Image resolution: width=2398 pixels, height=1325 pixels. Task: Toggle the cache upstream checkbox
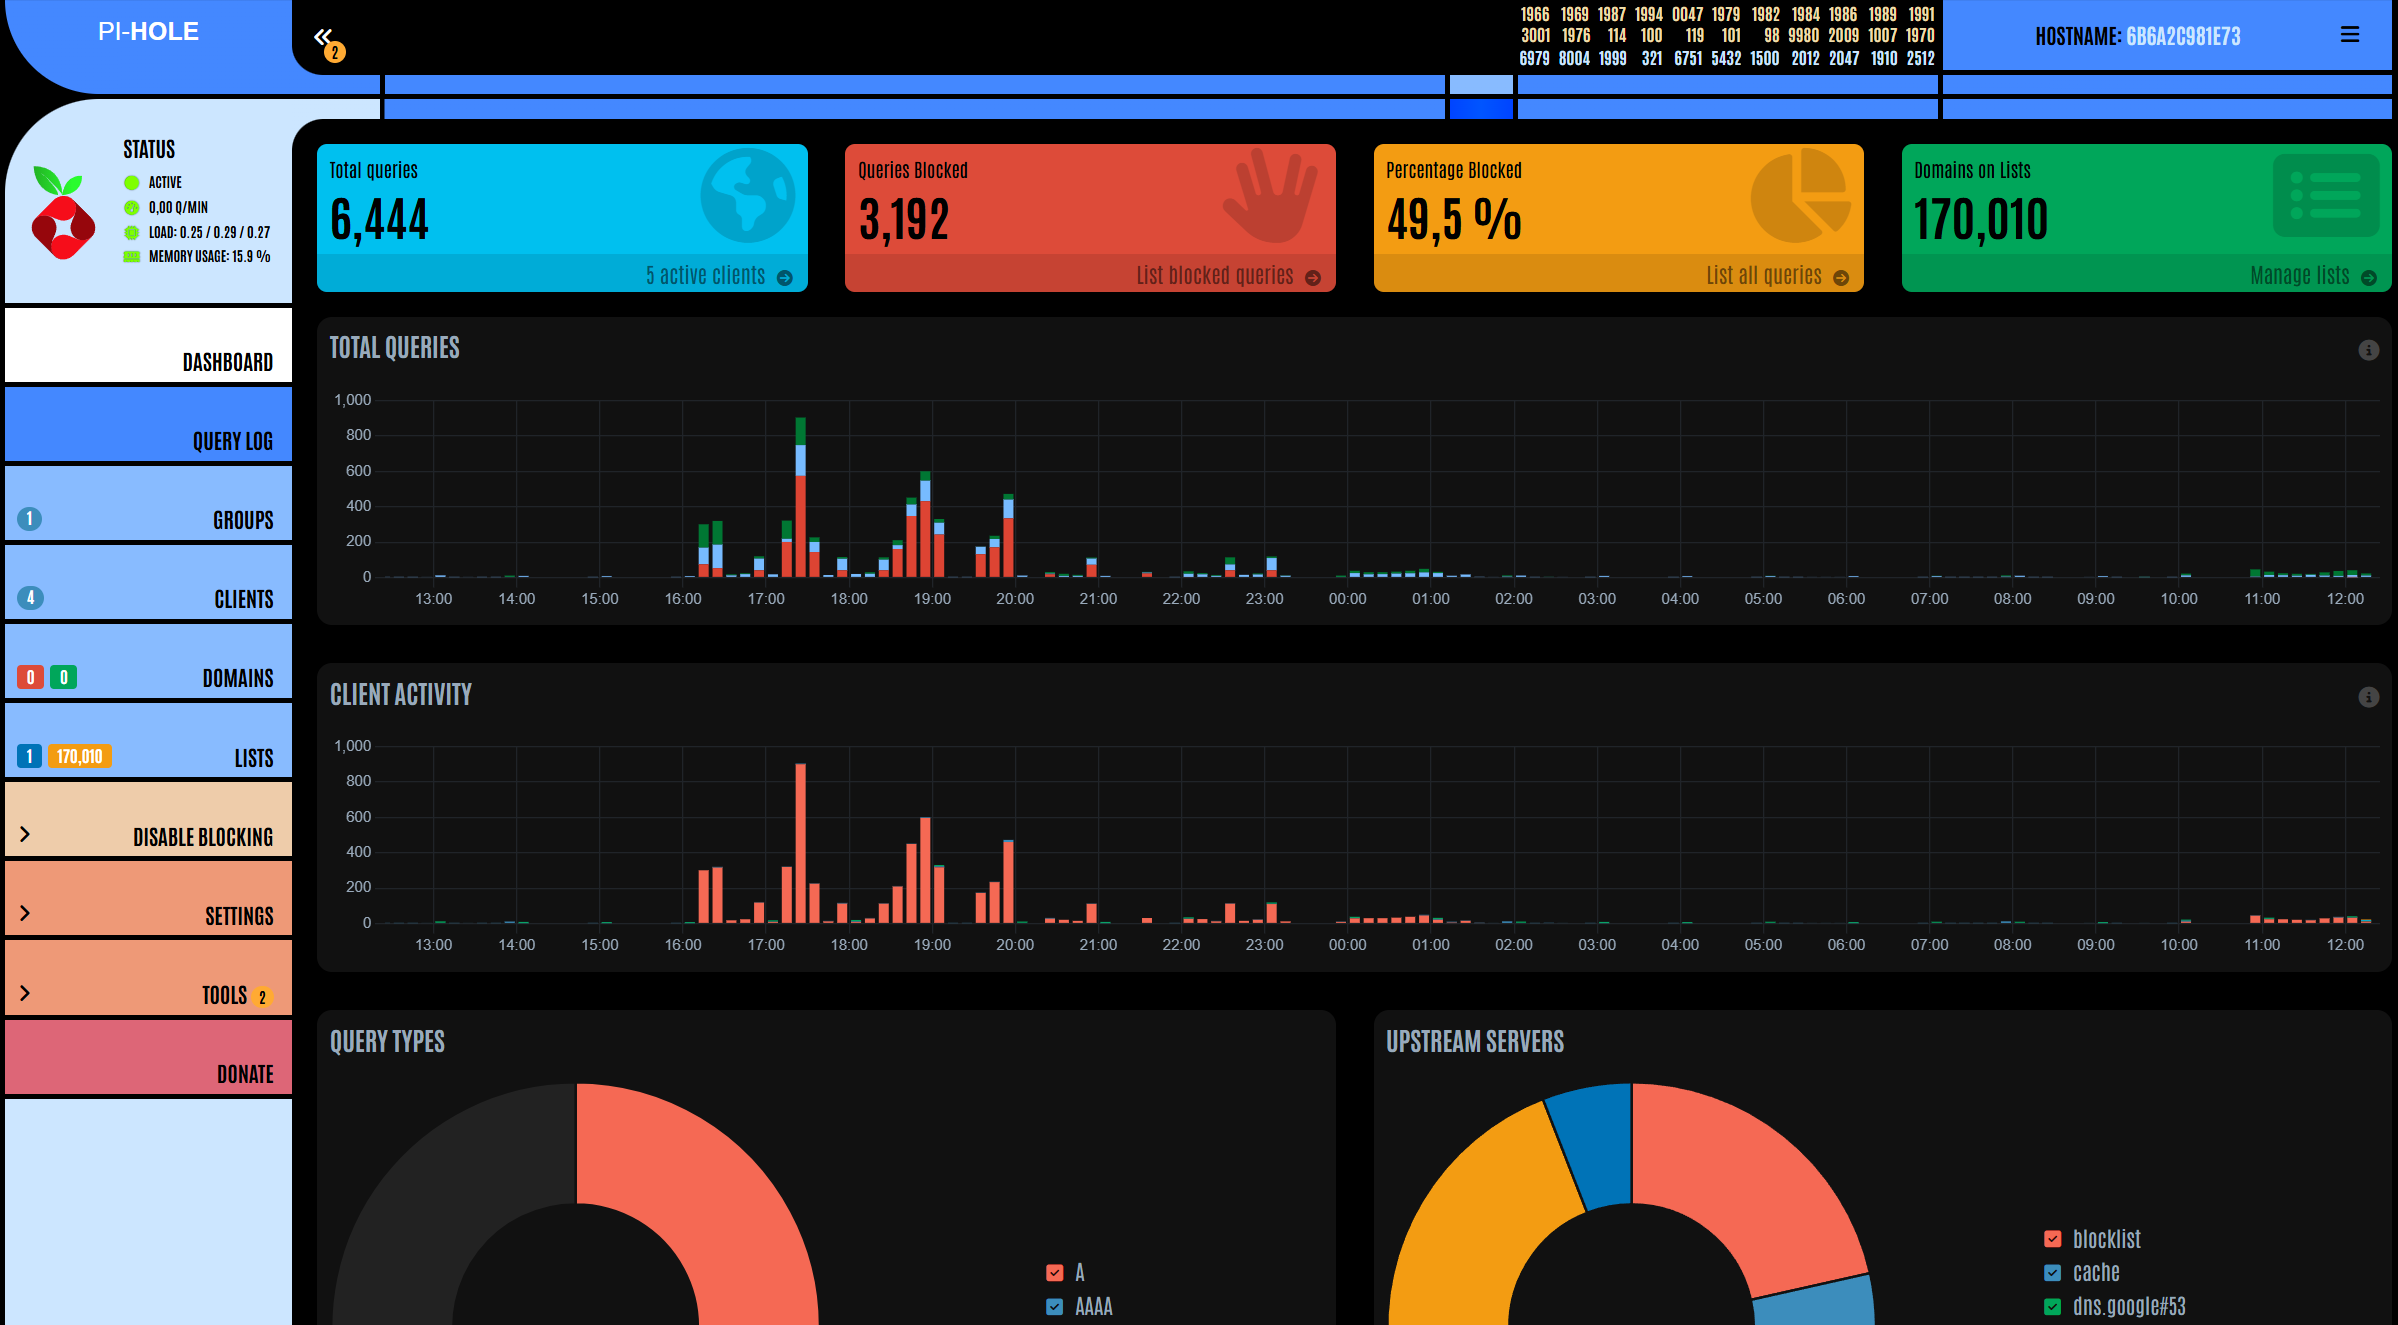[x=2053, y=1273]
